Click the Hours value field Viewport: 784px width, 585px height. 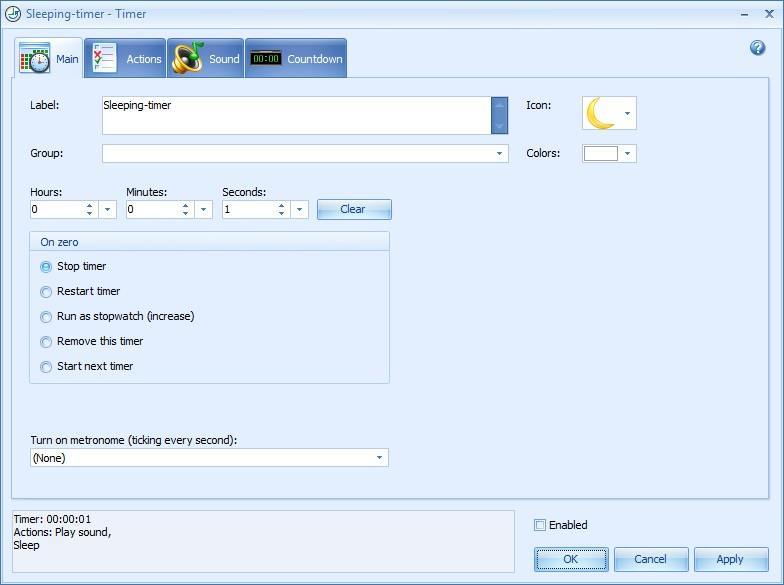[x=56, y=210]
